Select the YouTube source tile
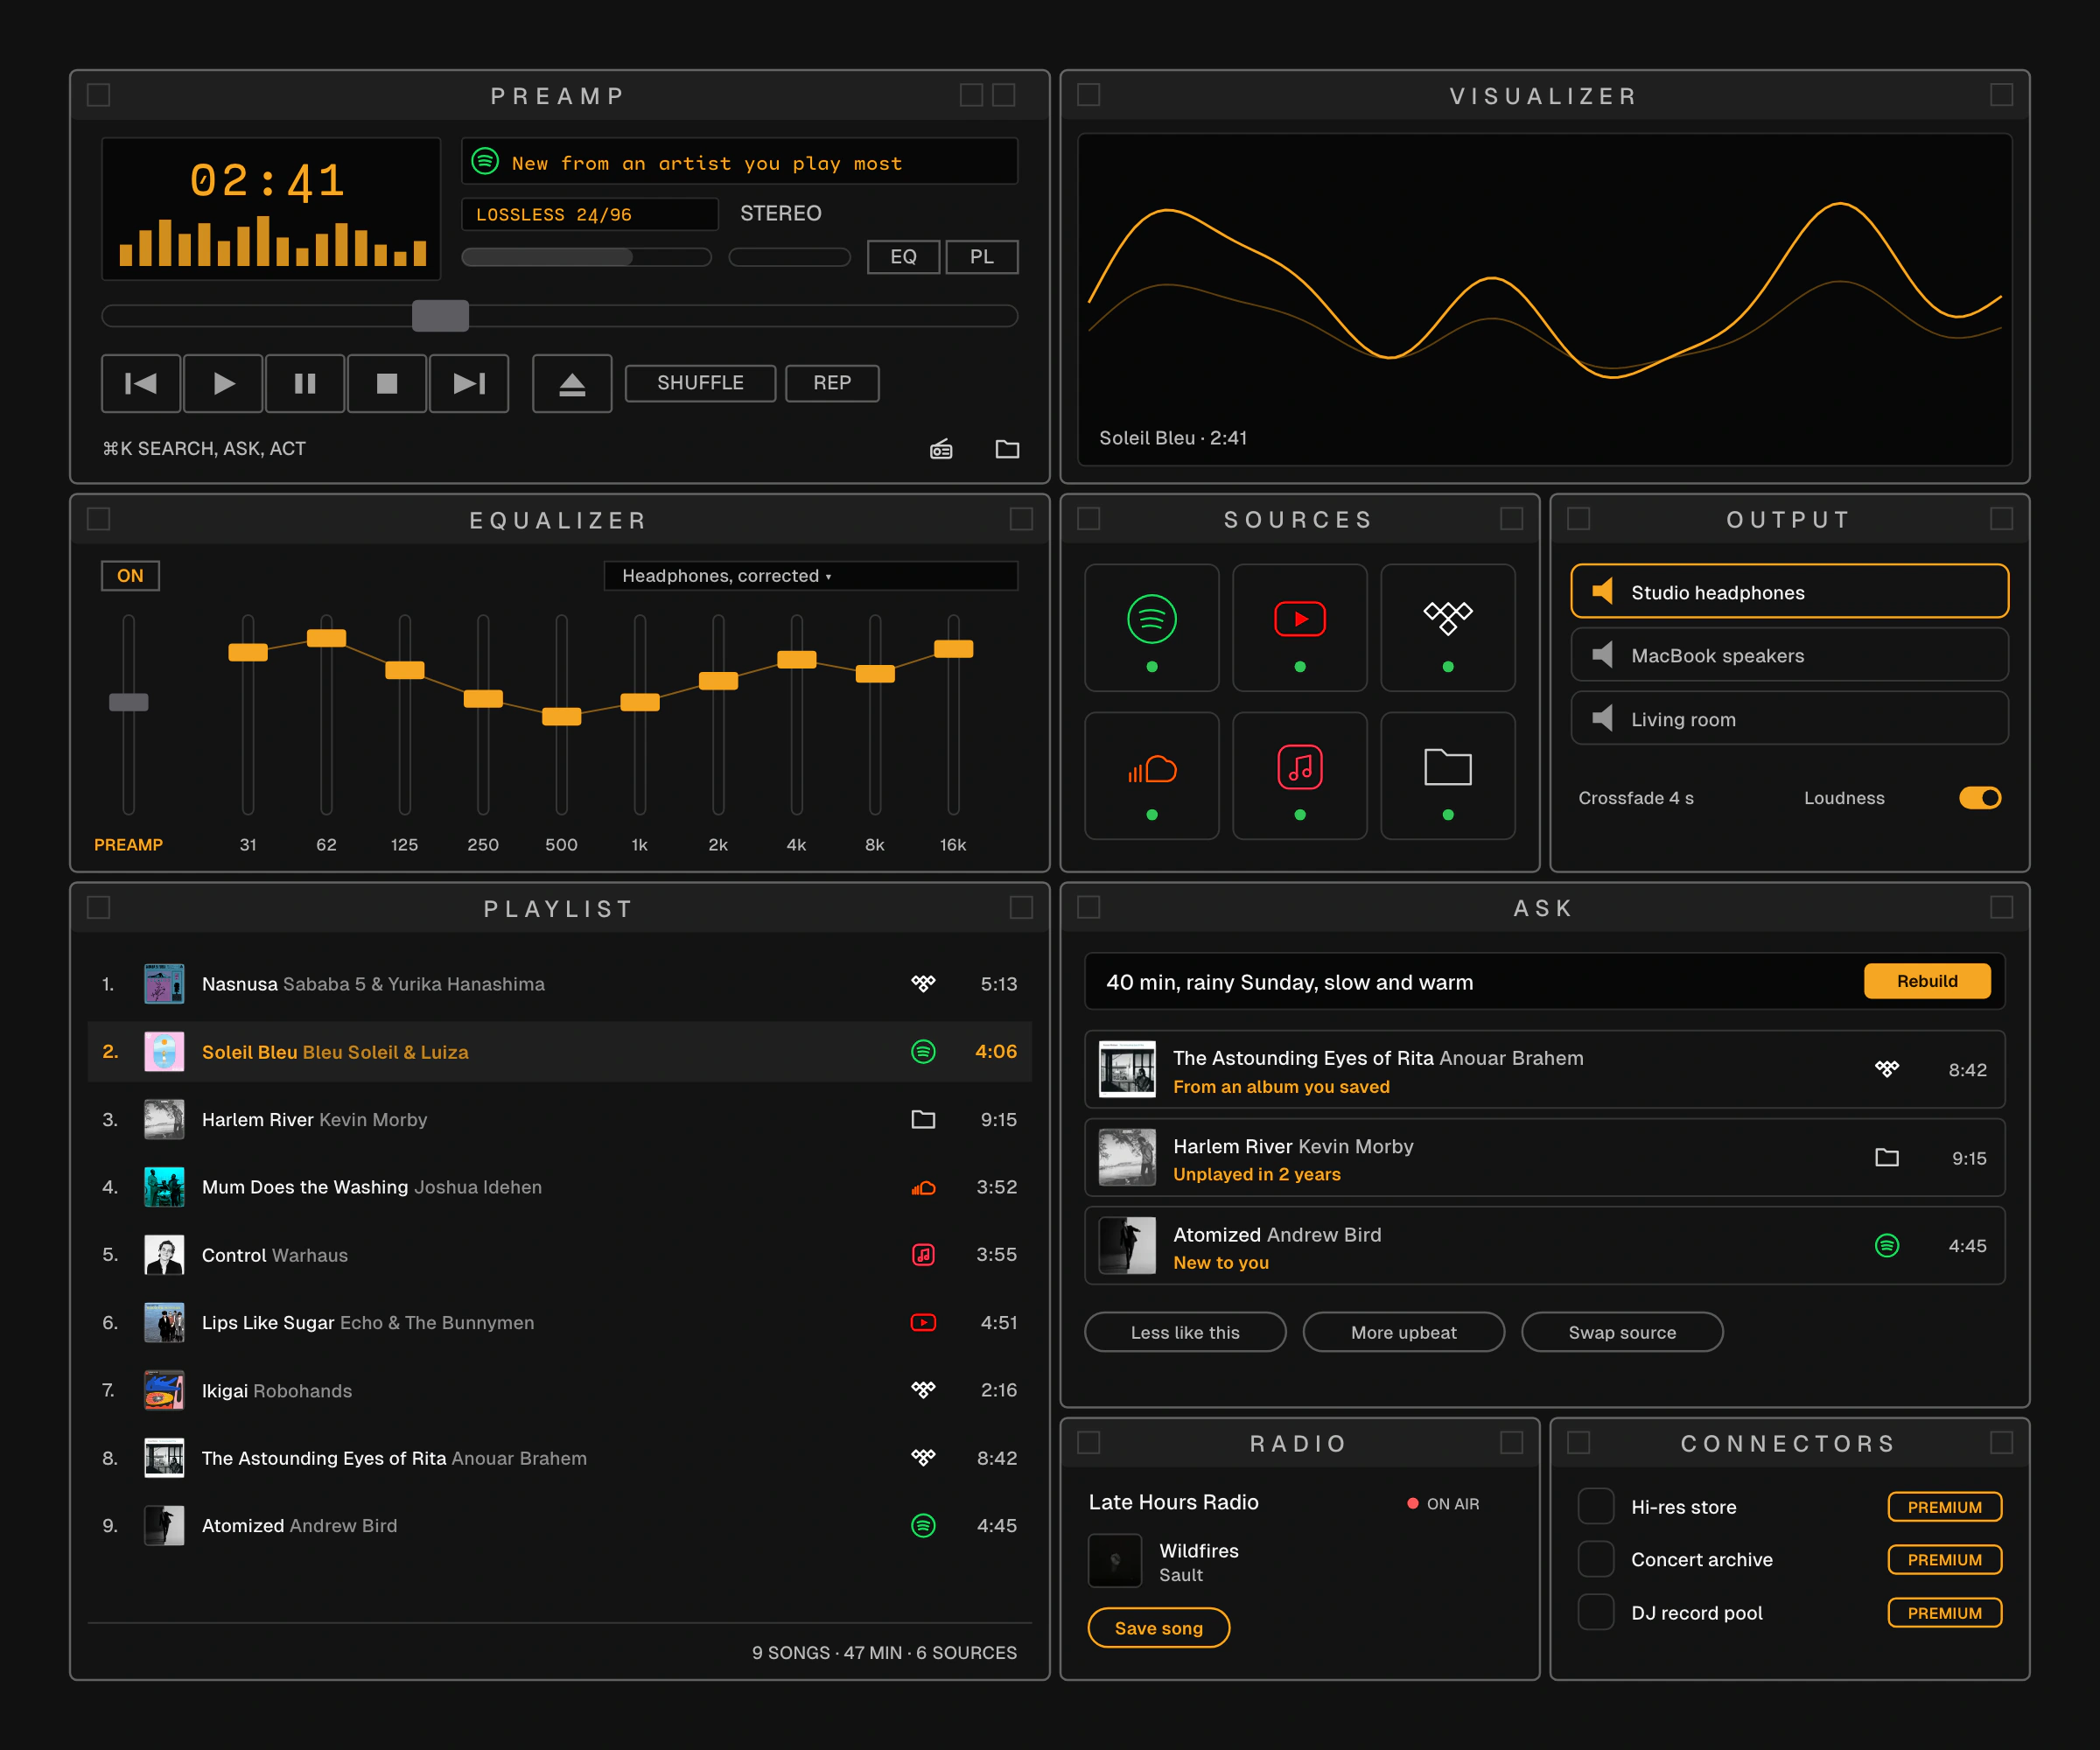This screenshot has width=2100, height=1750. pyautogui.click(x=1300, y=628)
